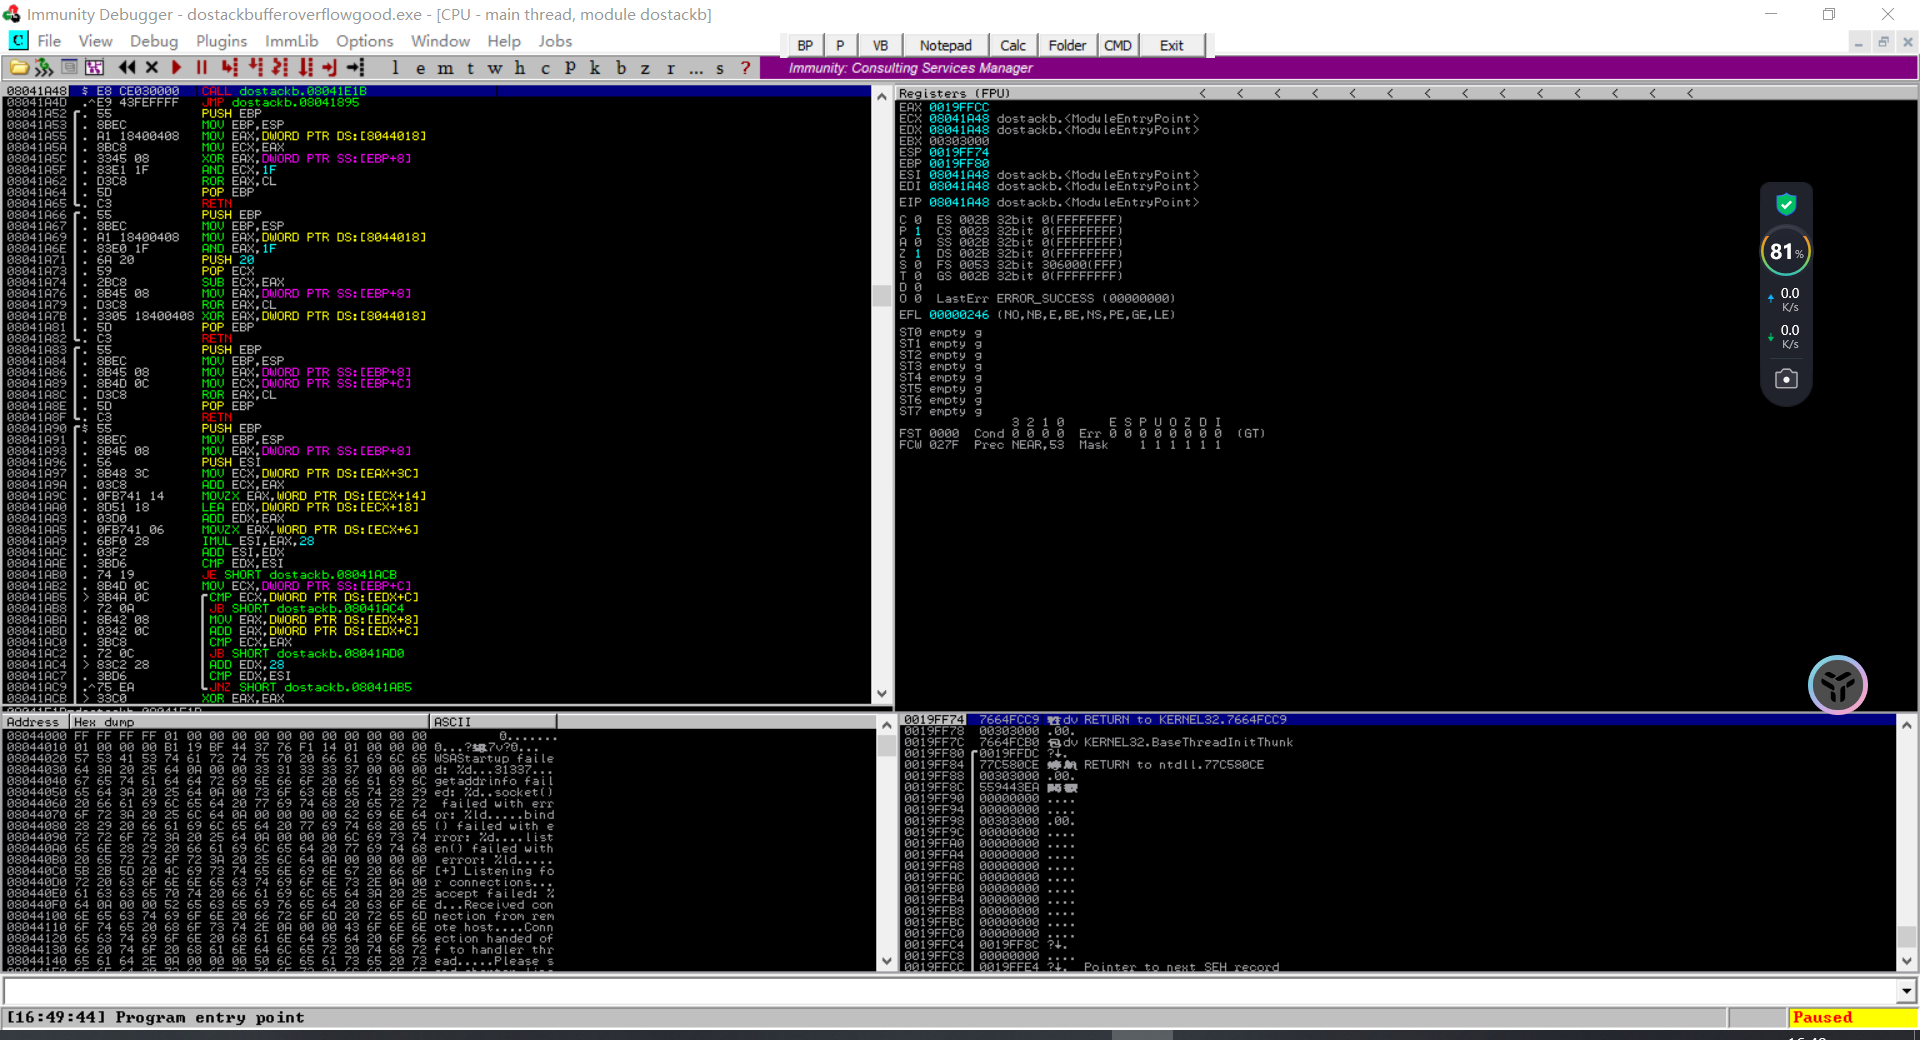Click the Step into toolbar icon

click(230, 67)
